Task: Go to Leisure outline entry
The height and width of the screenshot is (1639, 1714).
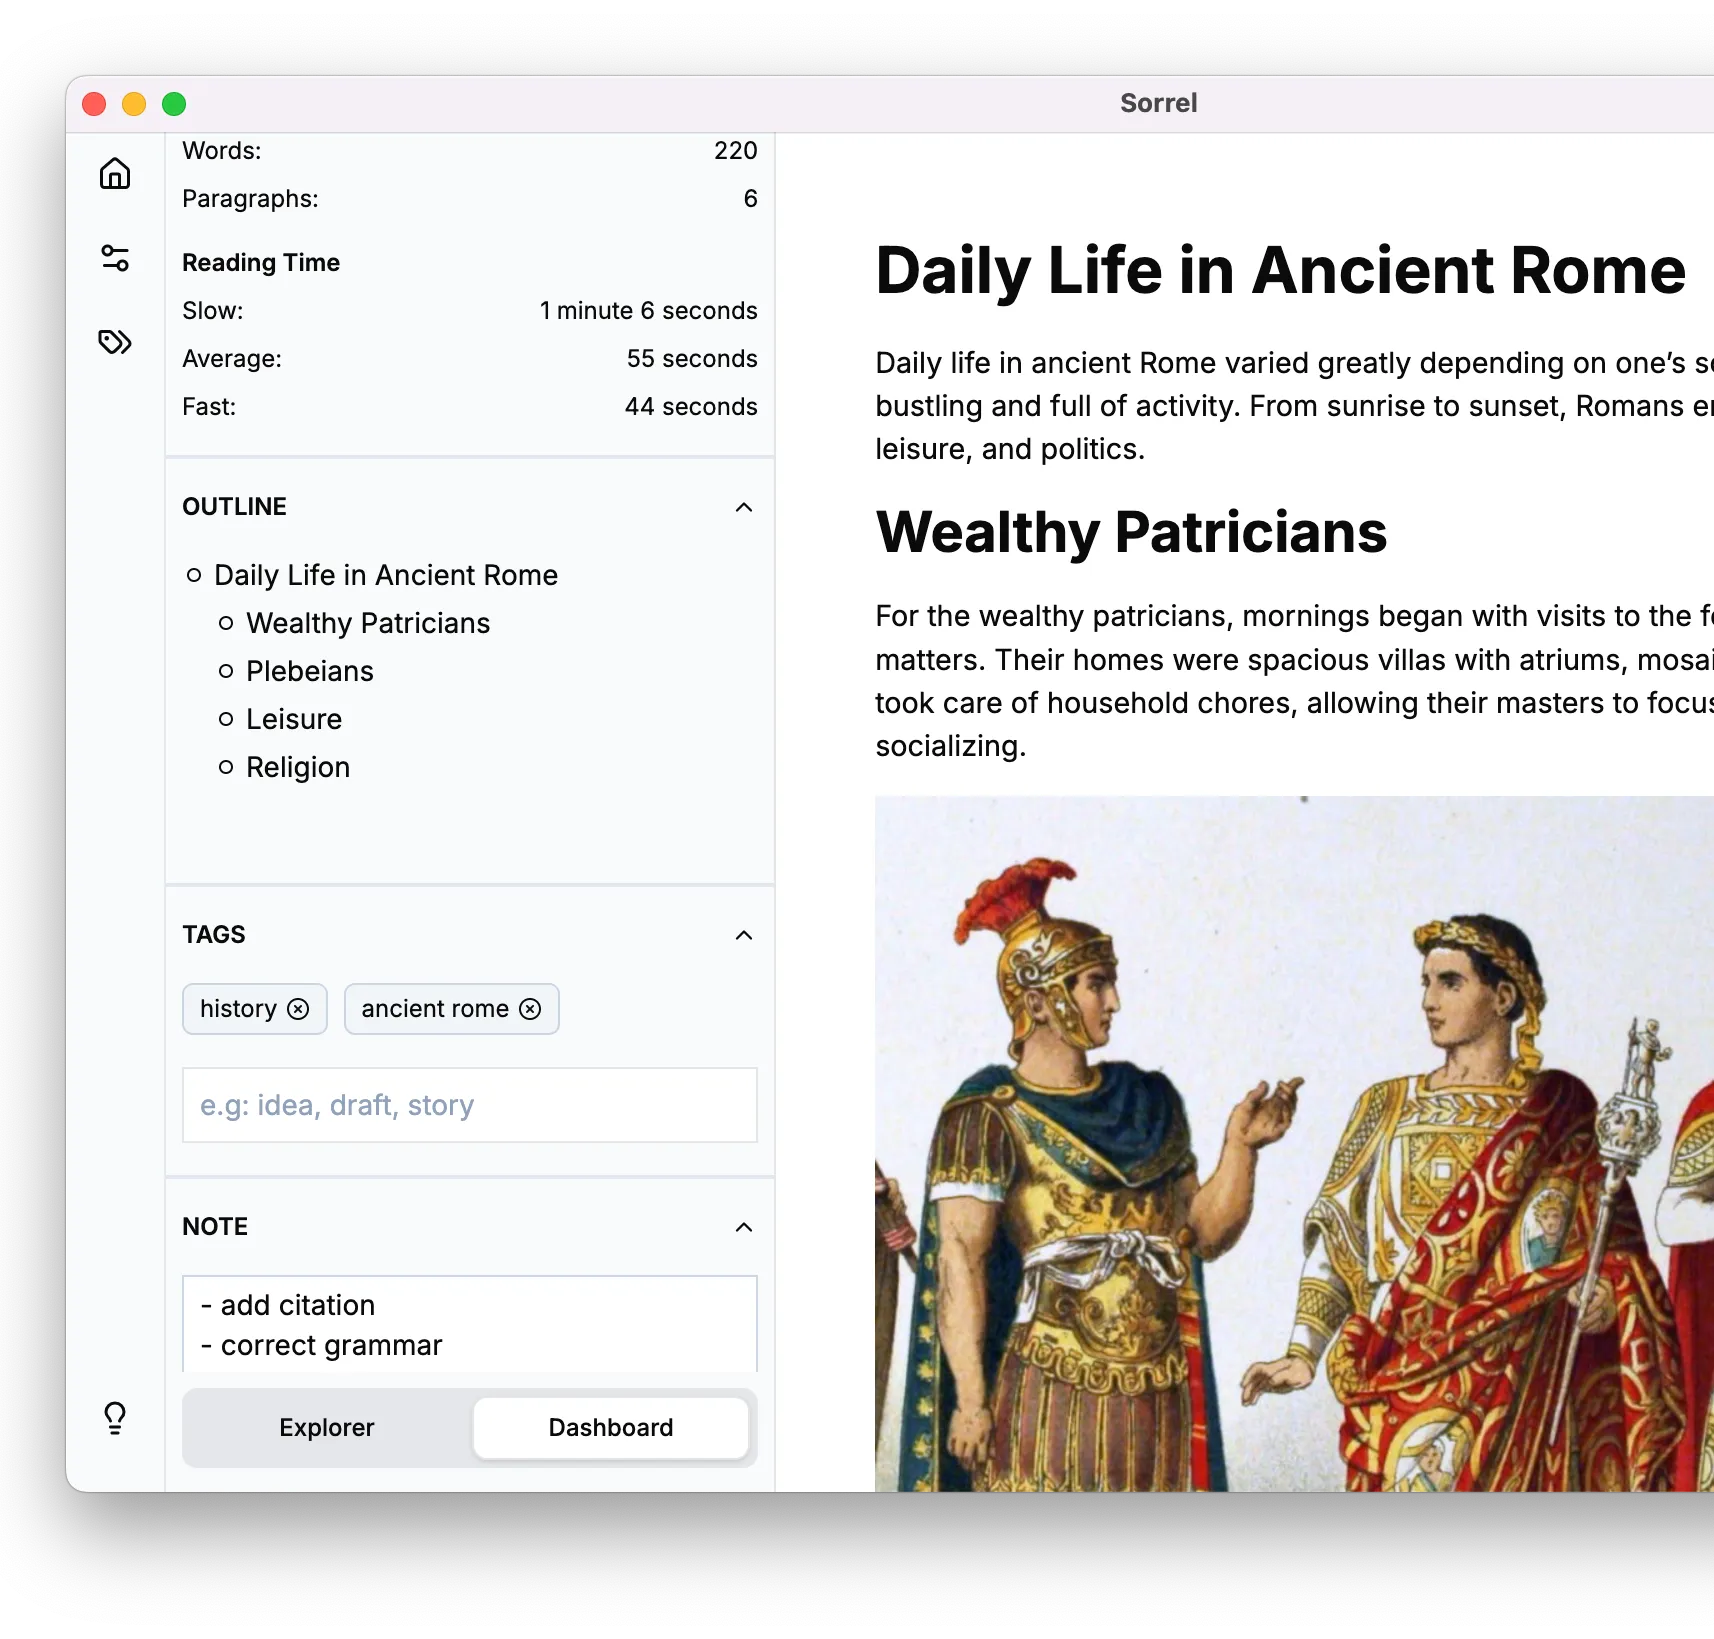Action: click(x=294, y=719)
